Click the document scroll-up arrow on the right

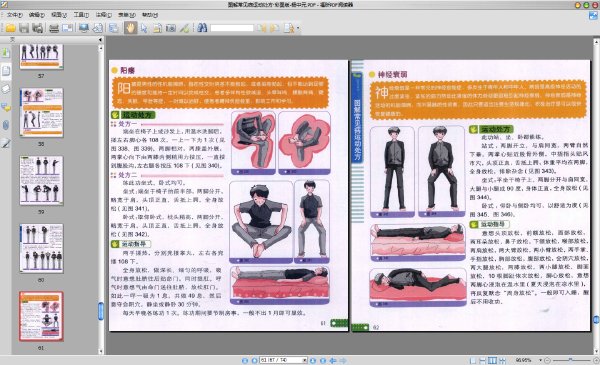click(x=597, y=41)
